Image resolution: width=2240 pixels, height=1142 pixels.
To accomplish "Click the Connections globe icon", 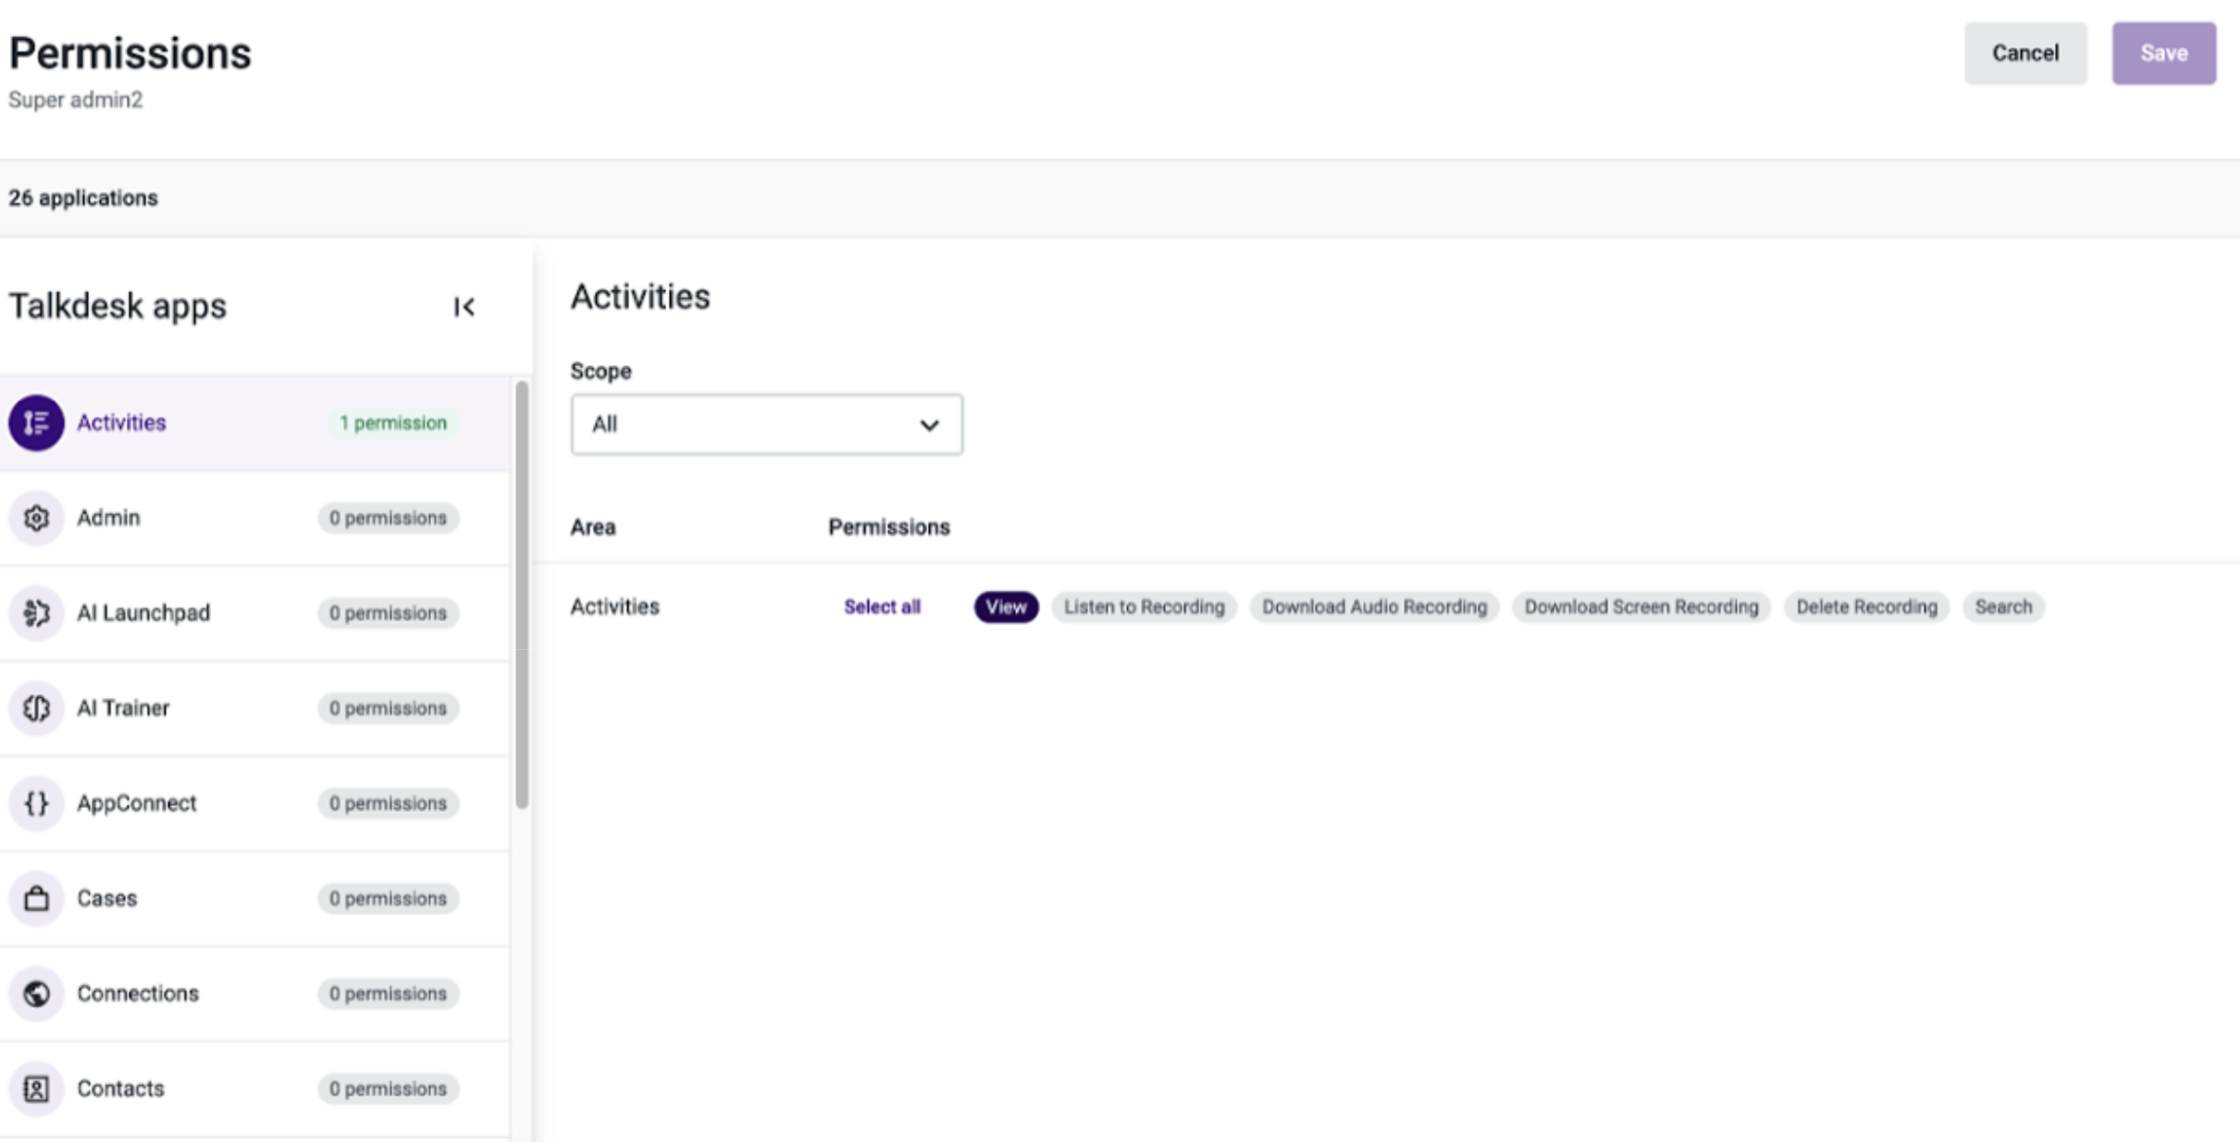I will click(36, 993).
